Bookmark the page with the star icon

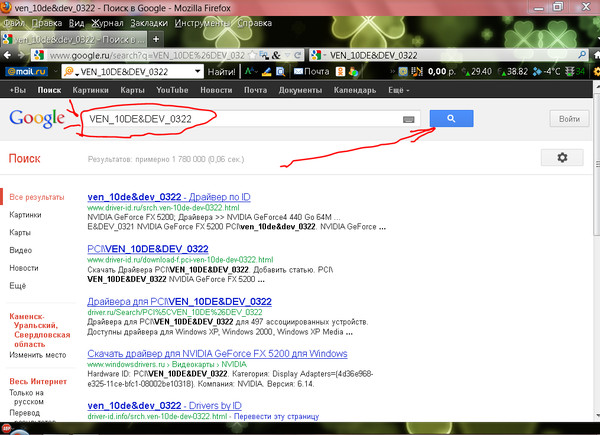[252, 55]
